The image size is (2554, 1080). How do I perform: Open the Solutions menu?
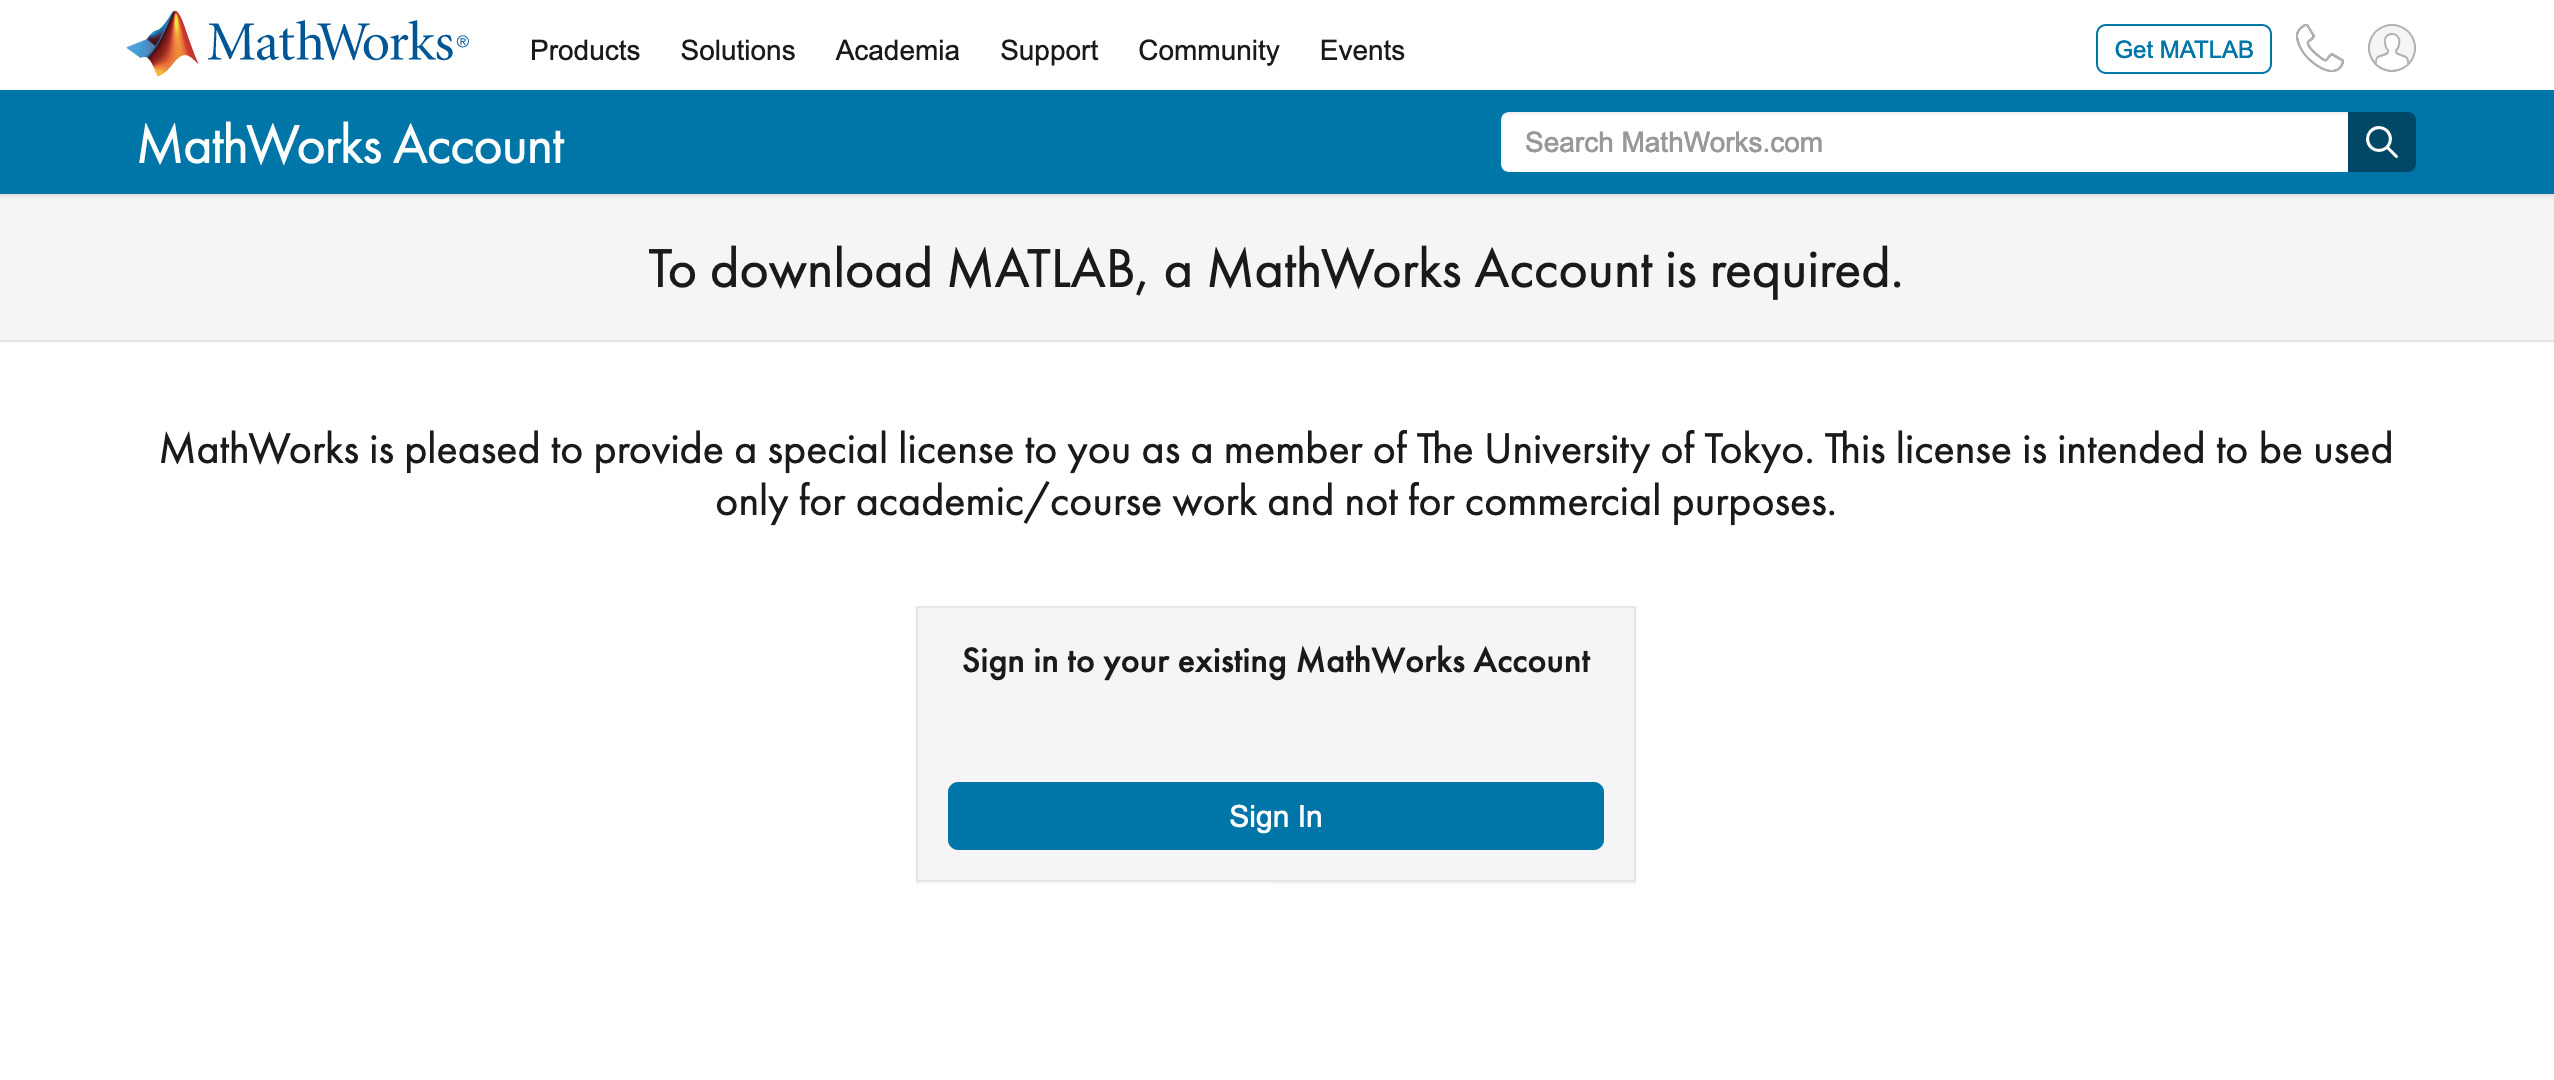tap(737, 50)
